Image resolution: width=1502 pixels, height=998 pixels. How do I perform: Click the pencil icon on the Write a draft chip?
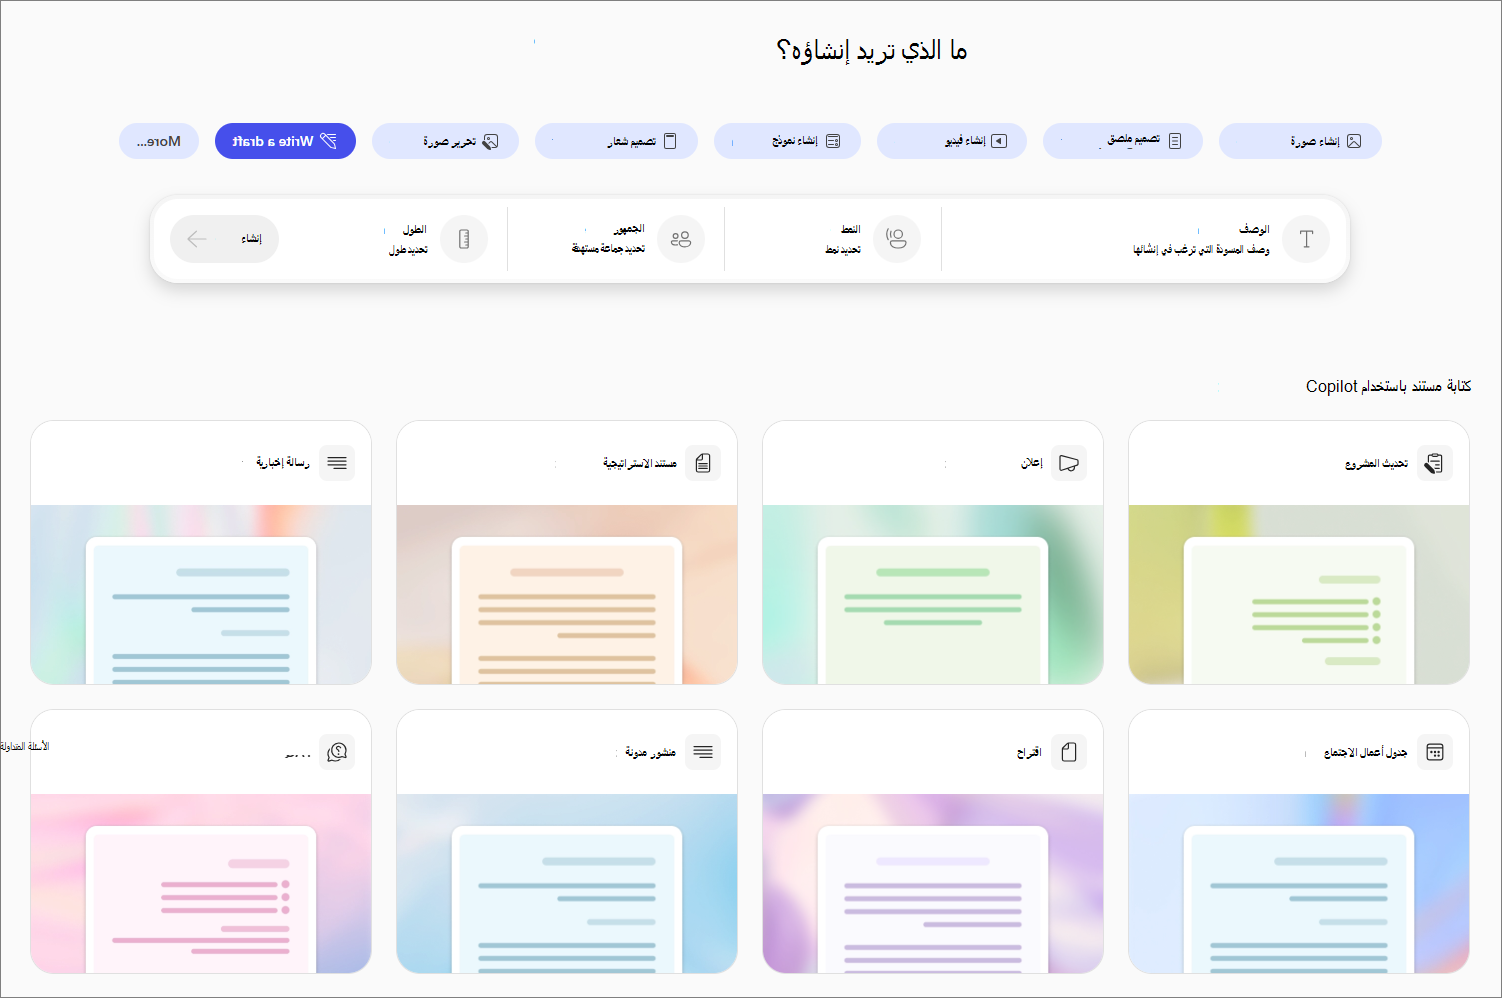click(328, 141)
